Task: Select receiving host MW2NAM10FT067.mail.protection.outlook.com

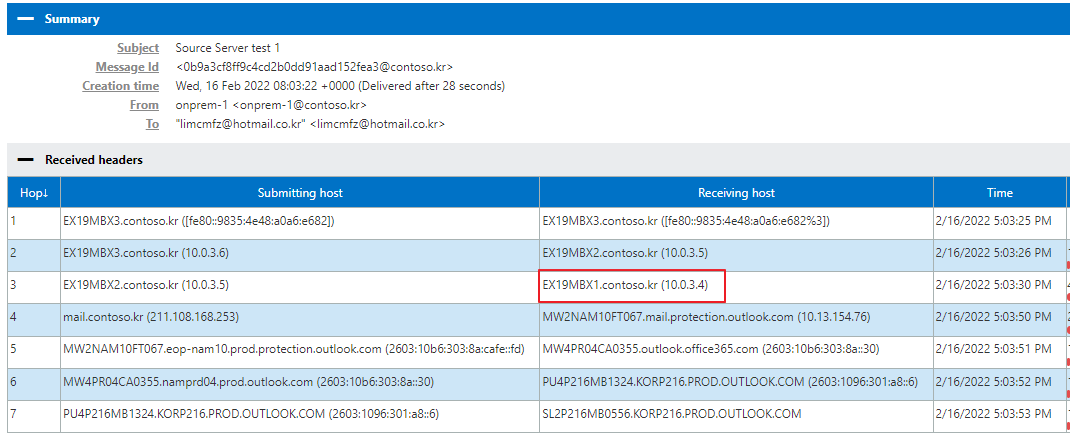Action: [x=706, y=317]
